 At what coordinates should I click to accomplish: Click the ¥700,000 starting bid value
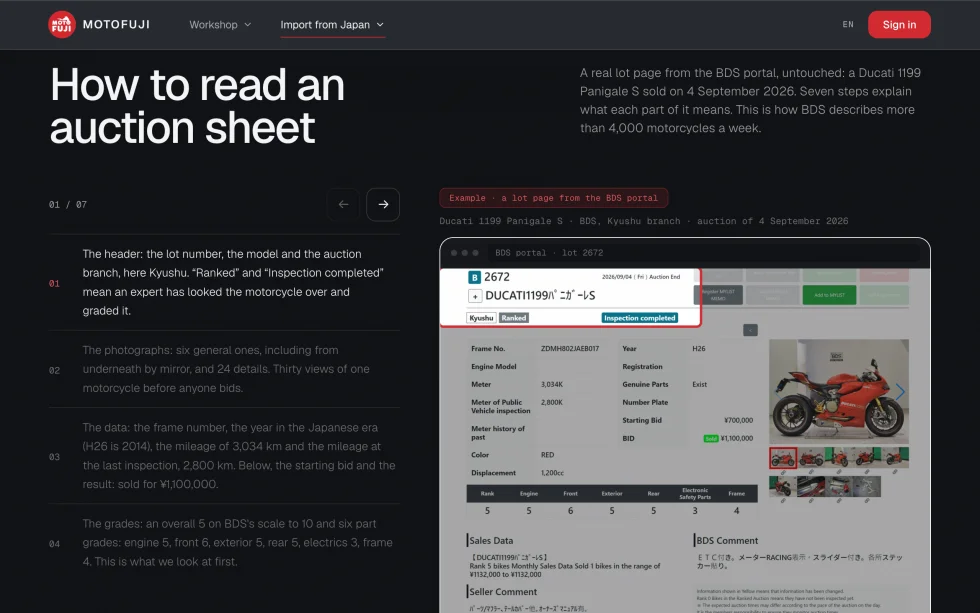[738, 421]
